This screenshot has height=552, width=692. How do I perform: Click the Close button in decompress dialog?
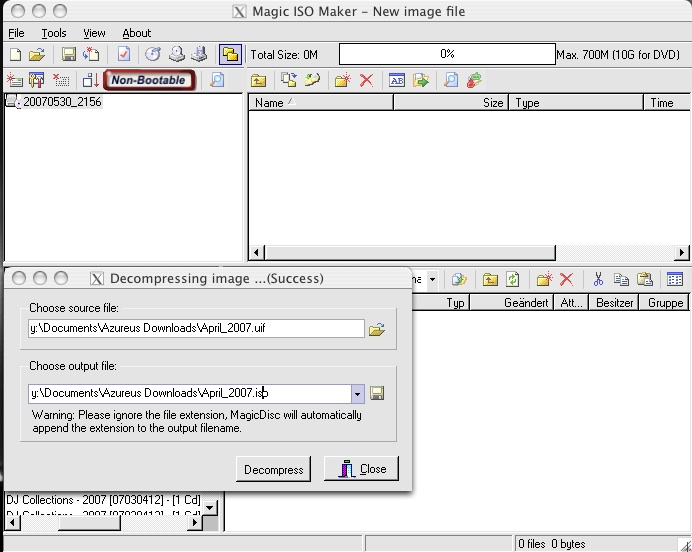361,469
